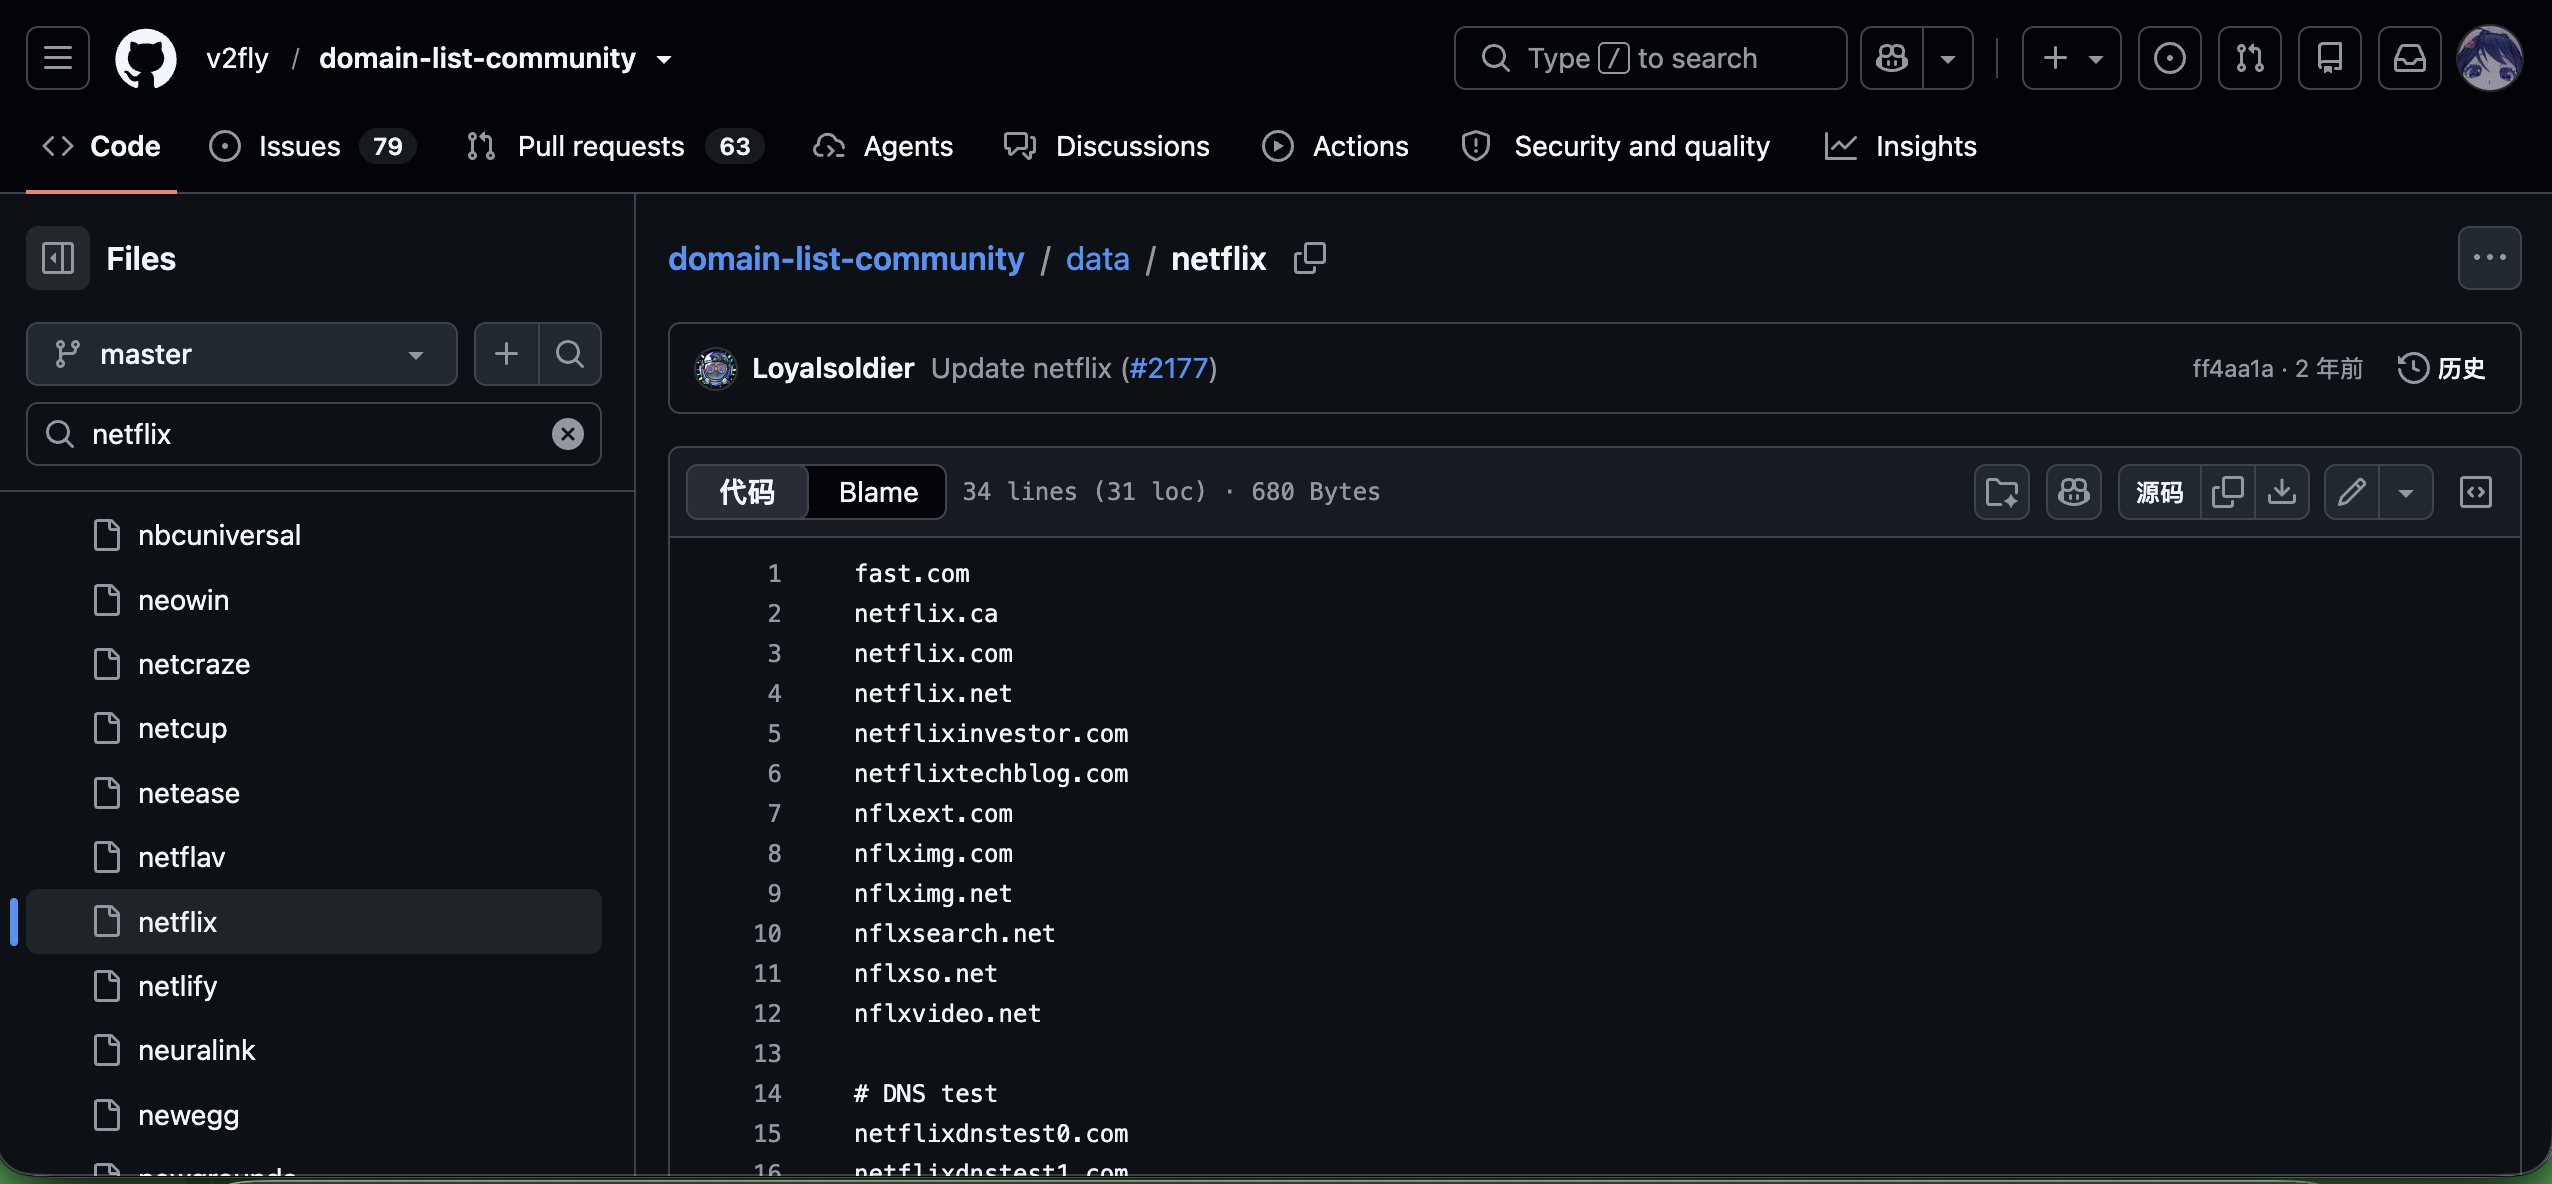Switch to the Blame view
Viewport: 2552px width, 1184px height.
pos(878,492)
